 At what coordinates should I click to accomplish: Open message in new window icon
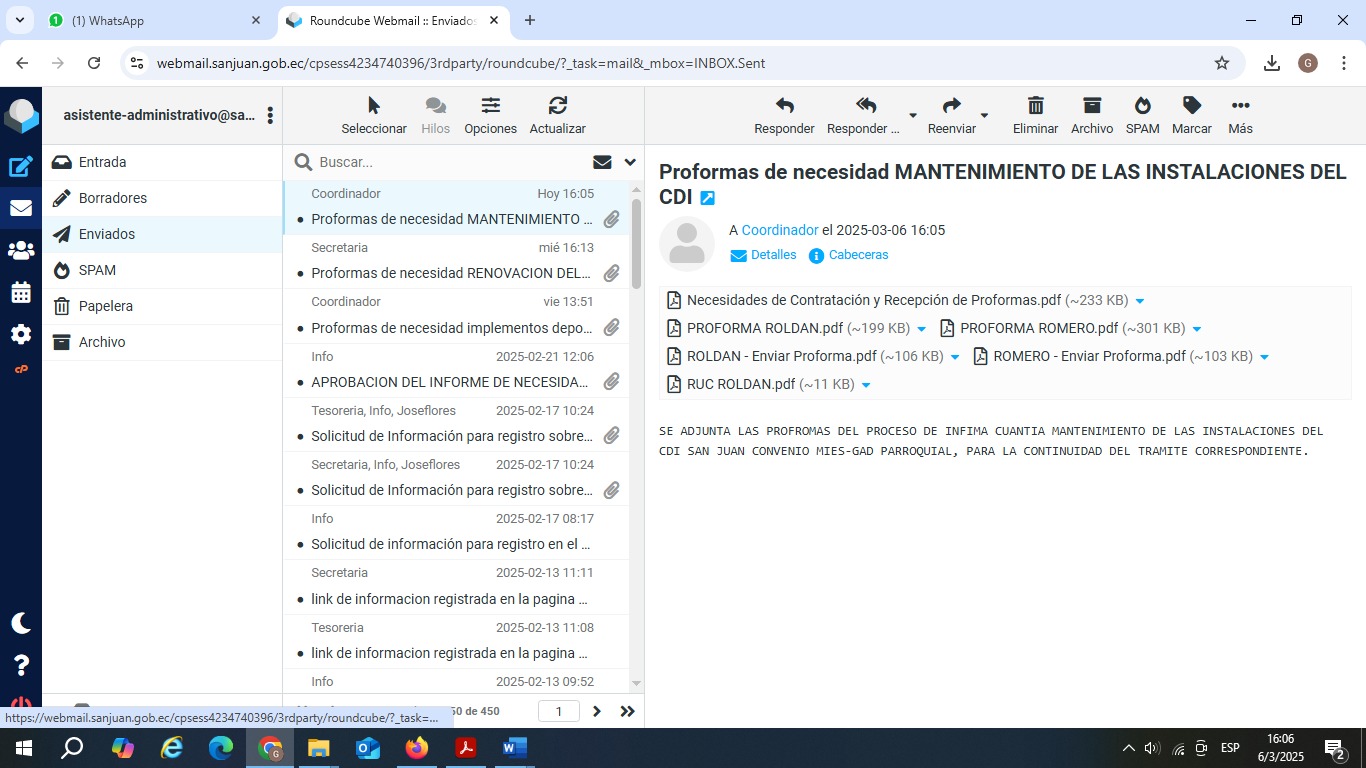point(707,198)
